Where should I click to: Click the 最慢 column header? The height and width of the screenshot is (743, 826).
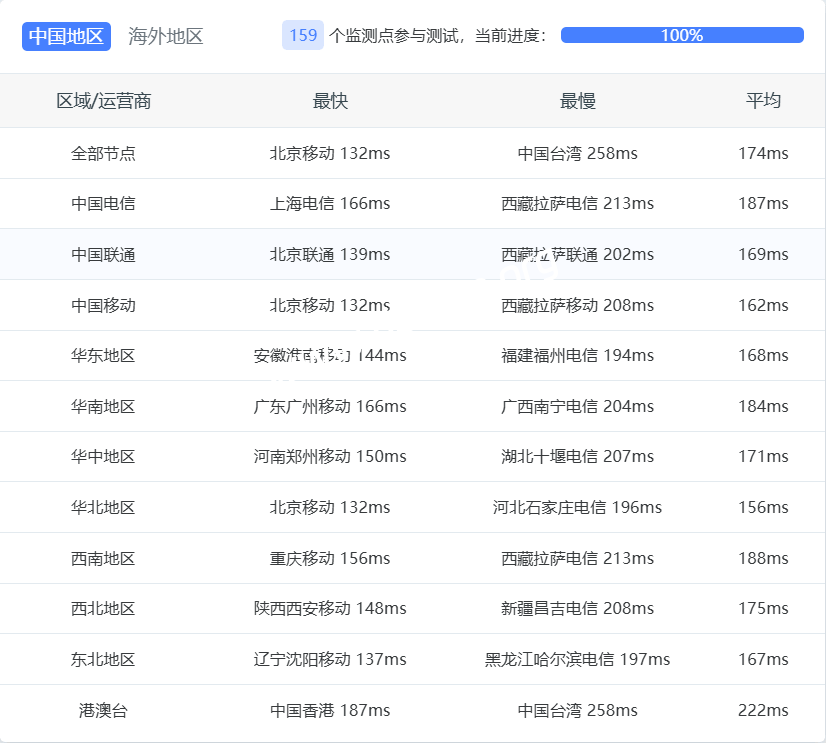pos(577,101)
